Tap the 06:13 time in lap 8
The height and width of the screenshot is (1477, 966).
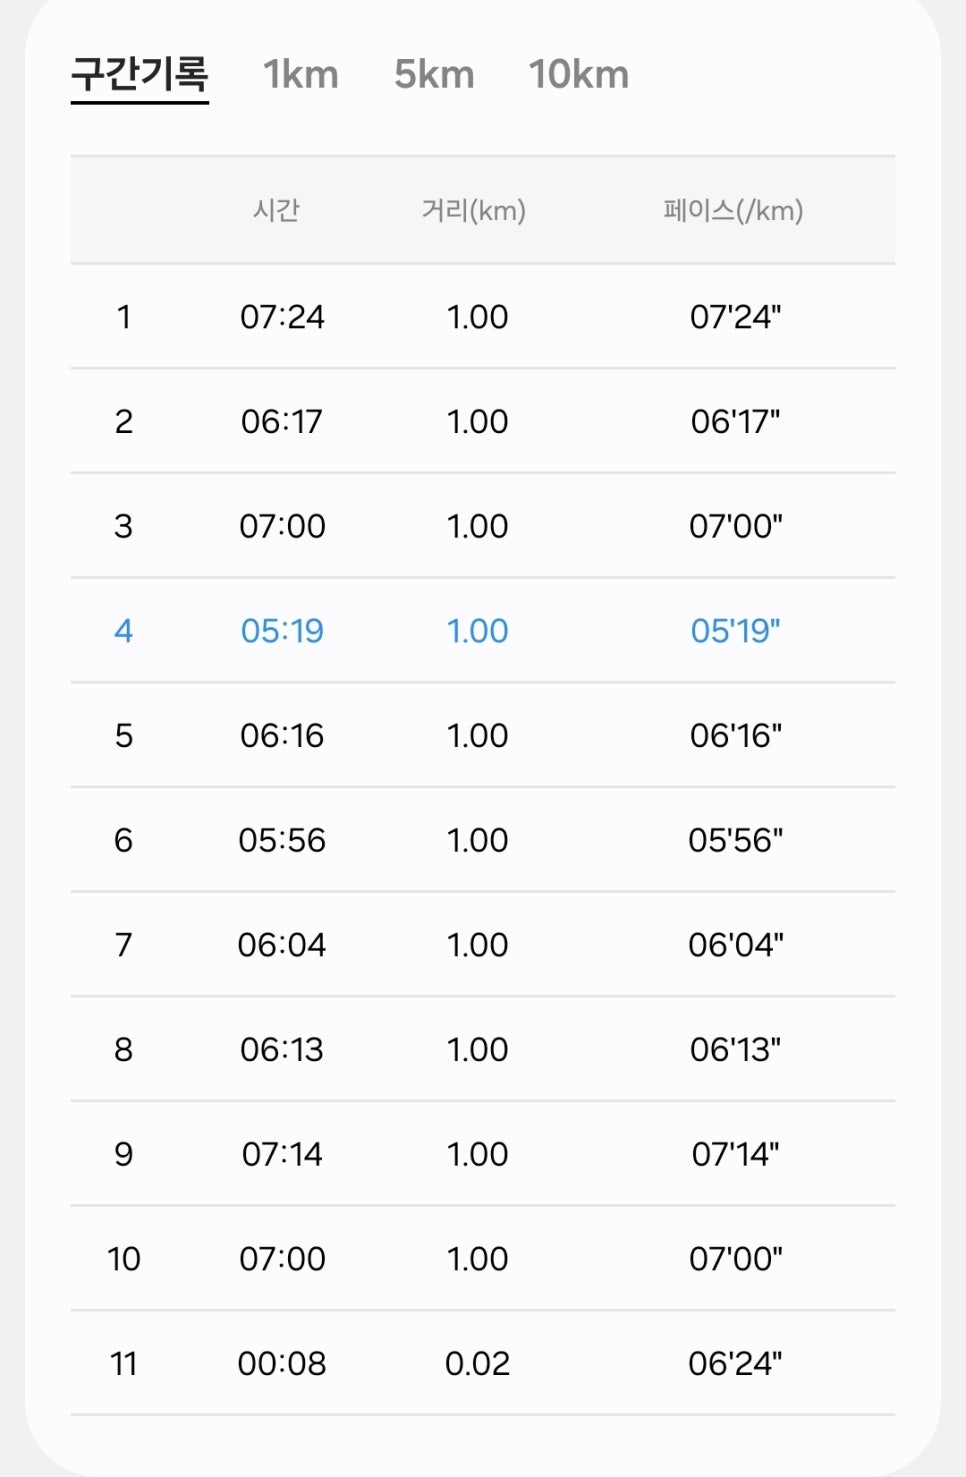(282, 1050)
